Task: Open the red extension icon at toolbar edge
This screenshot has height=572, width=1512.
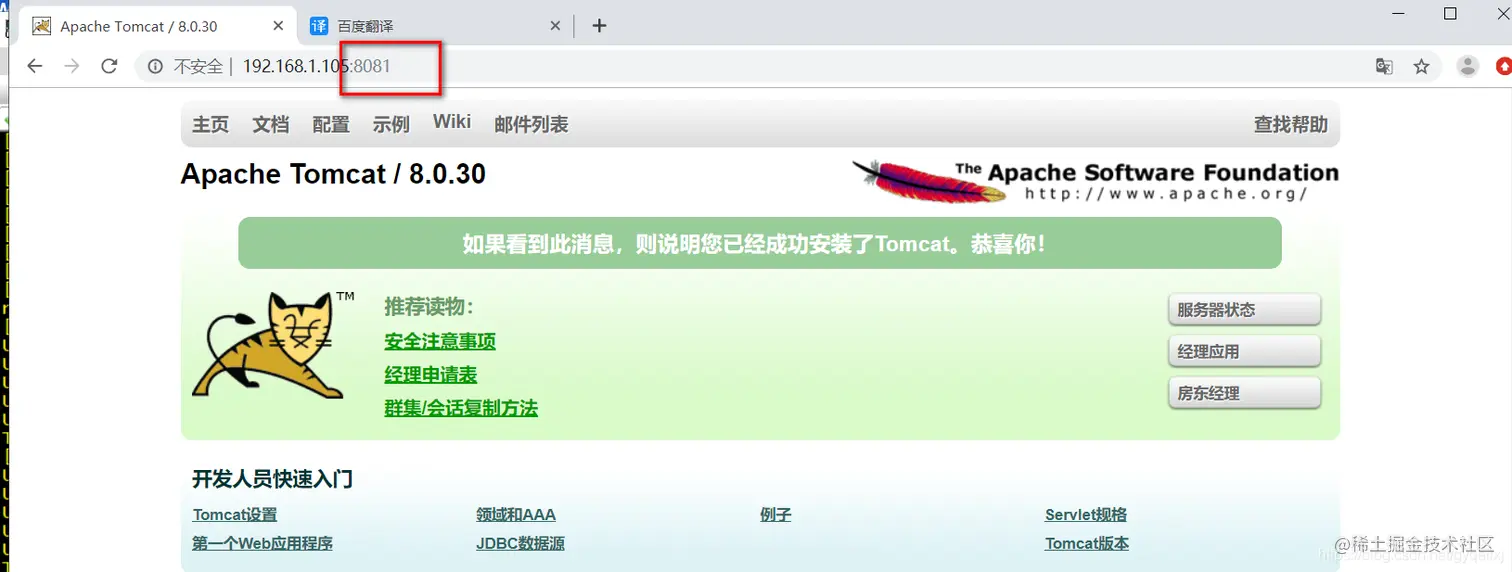Action: (1503, 66)
